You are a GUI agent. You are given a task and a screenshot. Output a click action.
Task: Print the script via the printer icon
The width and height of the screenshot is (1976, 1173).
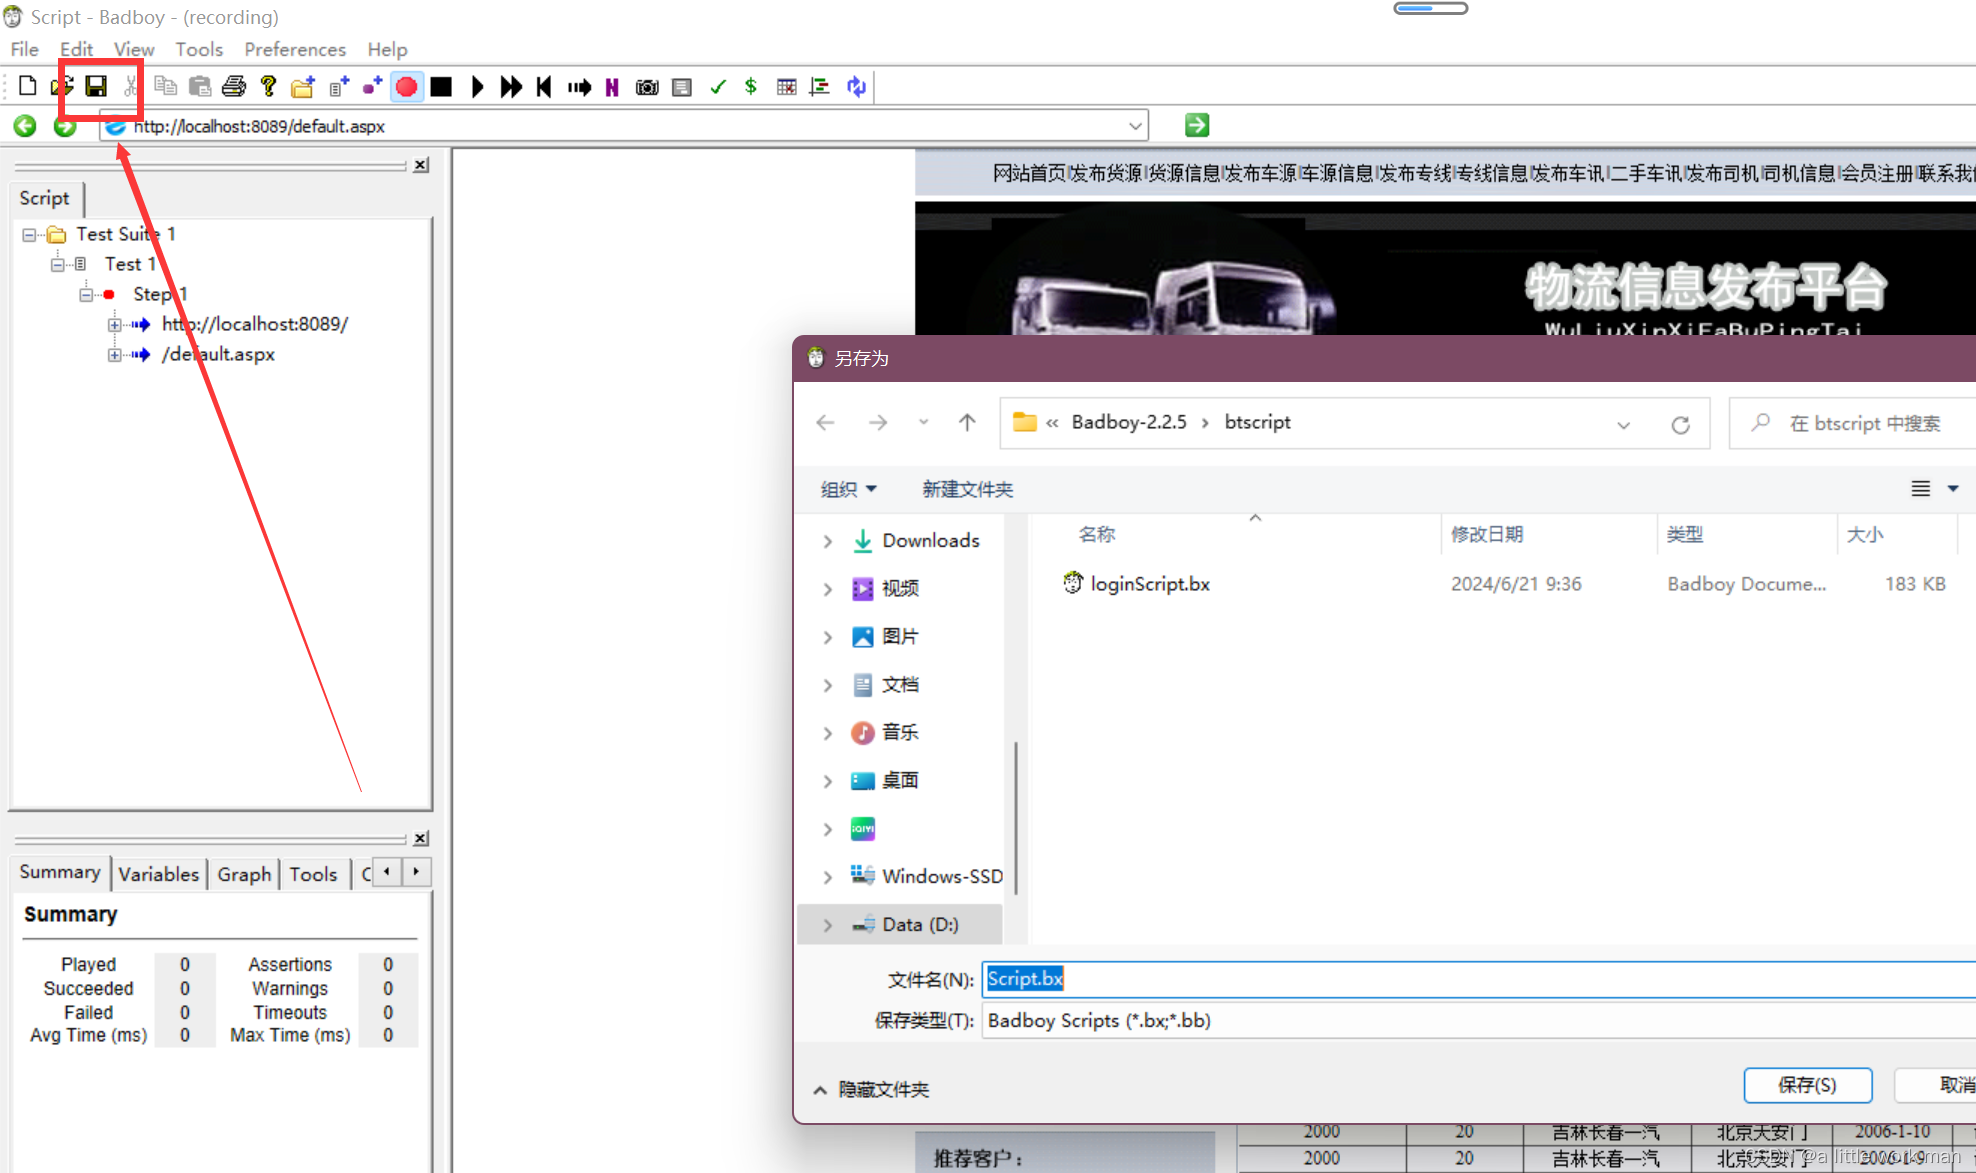233,86
